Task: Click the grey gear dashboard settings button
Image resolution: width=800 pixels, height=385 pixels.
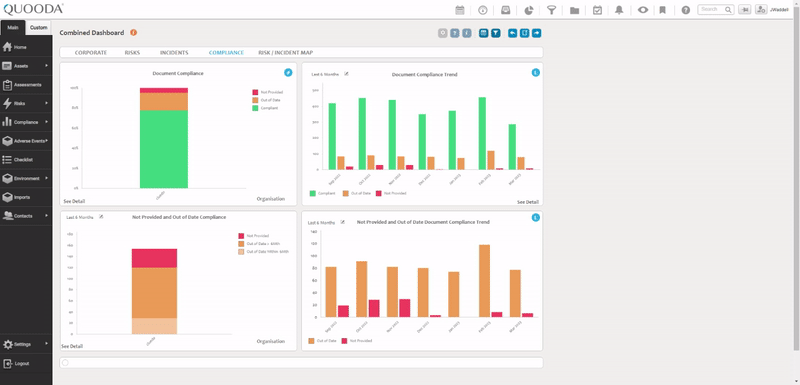Action: [442, 33]
